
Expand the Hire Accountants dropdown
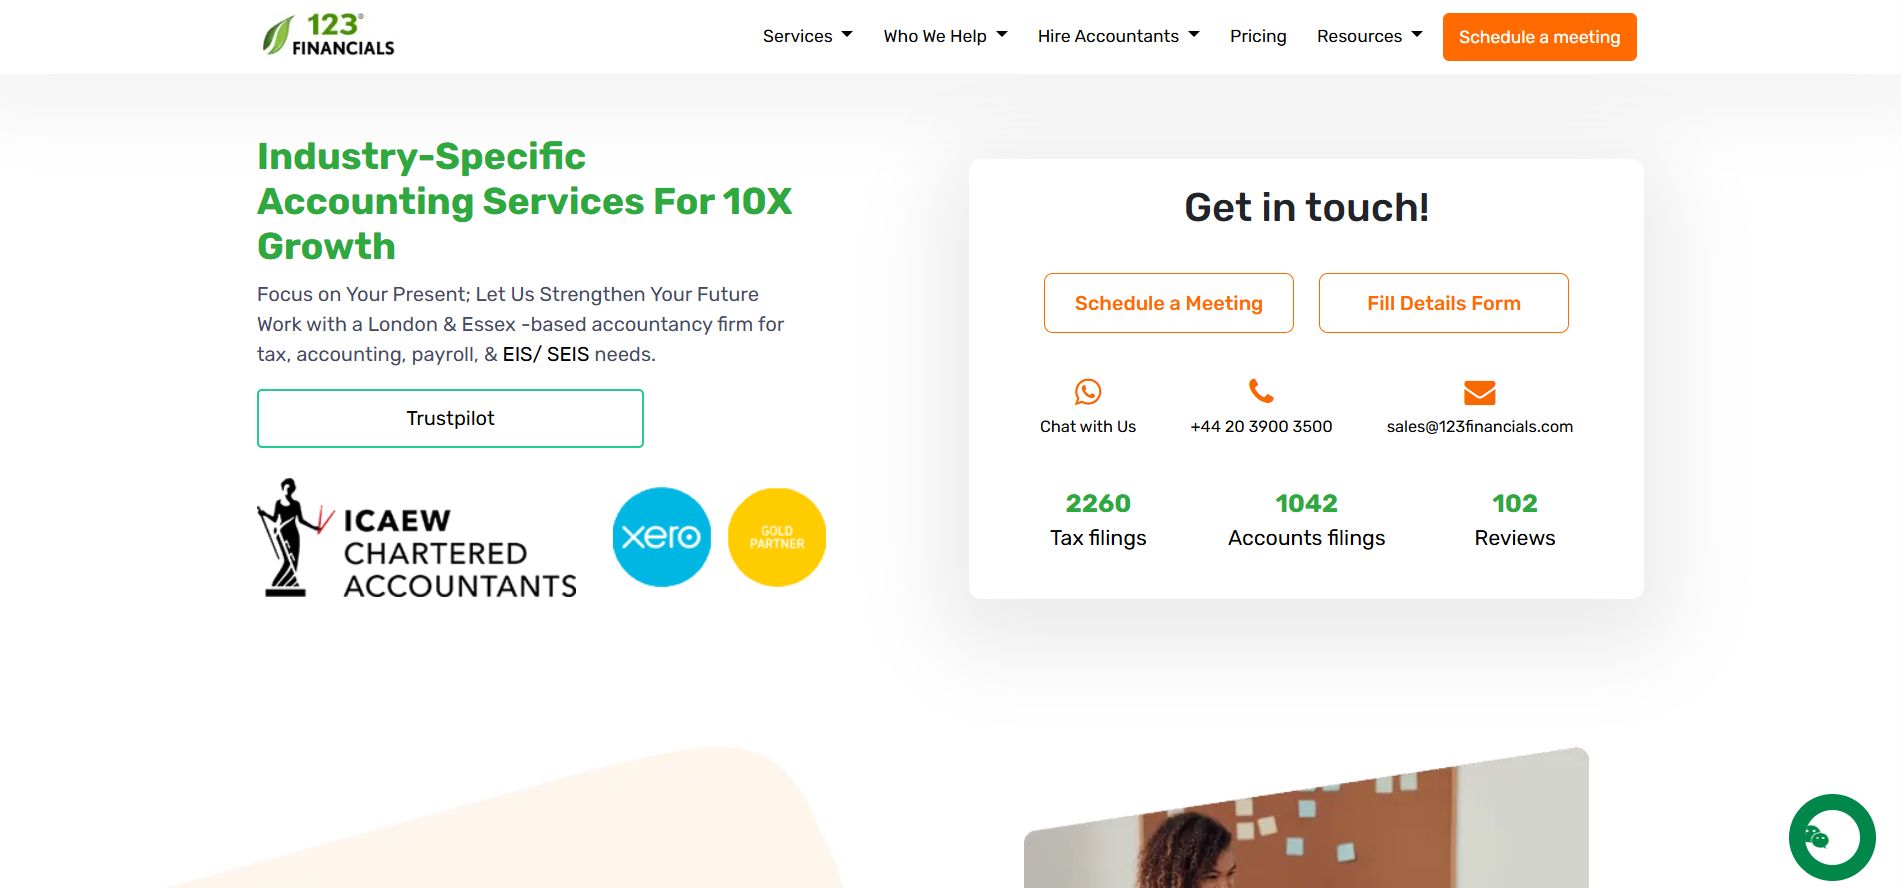pyautogui.click(x=1118, y=36)
